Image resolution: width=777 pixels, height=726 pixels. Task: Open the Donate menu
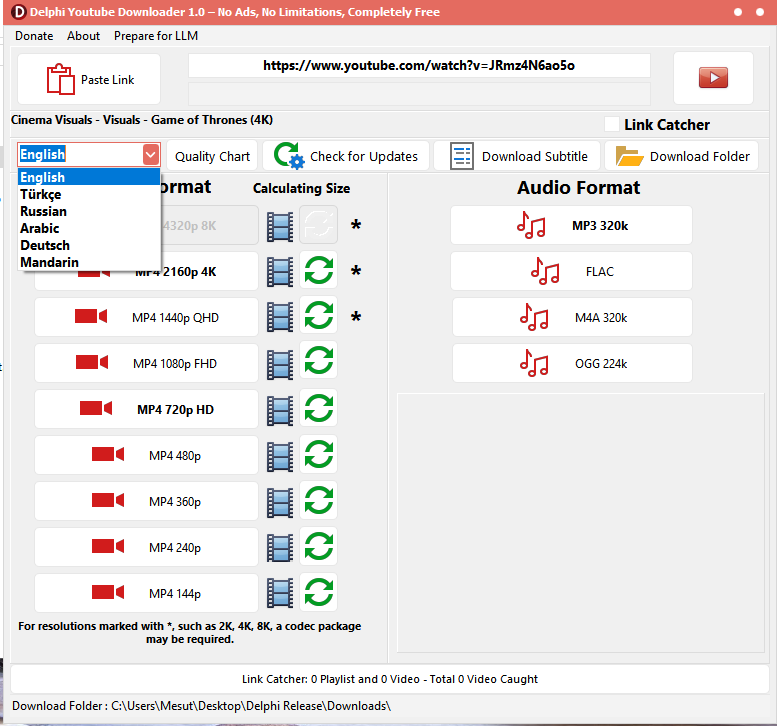coord(34,36)
